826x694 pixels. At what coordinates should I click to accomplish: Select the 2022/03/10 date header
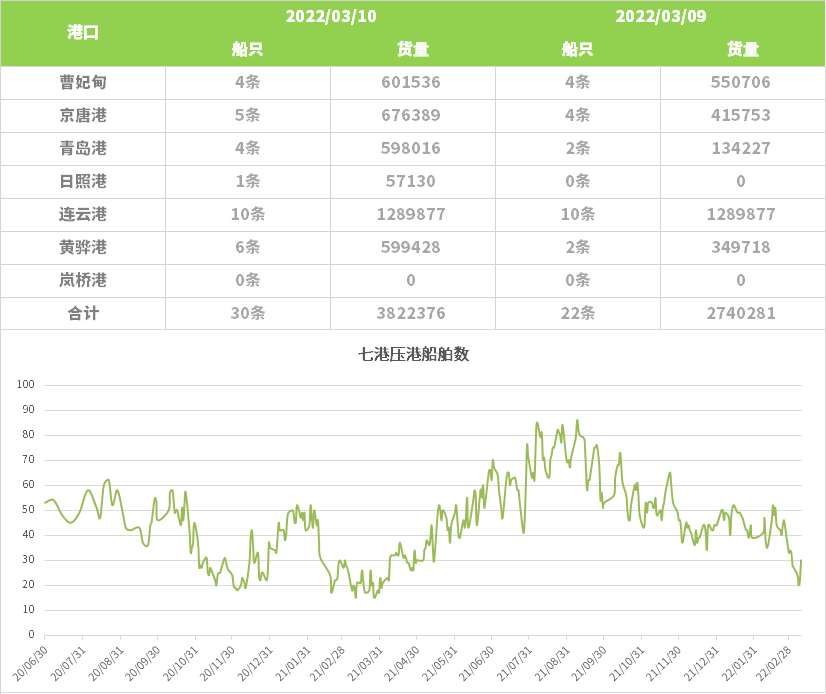pyautogui.click(x=330, y=16)
